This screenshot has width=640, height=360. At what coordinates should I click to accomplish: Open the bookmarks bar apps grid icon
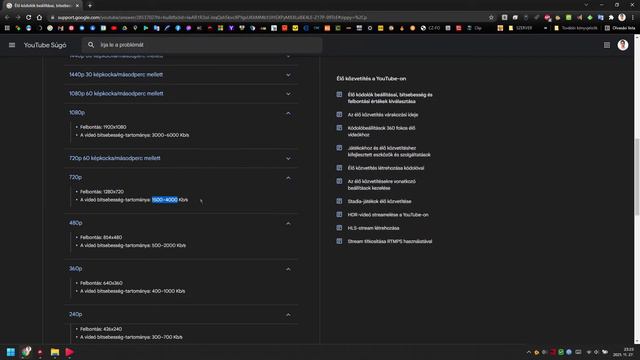[7, 28]
